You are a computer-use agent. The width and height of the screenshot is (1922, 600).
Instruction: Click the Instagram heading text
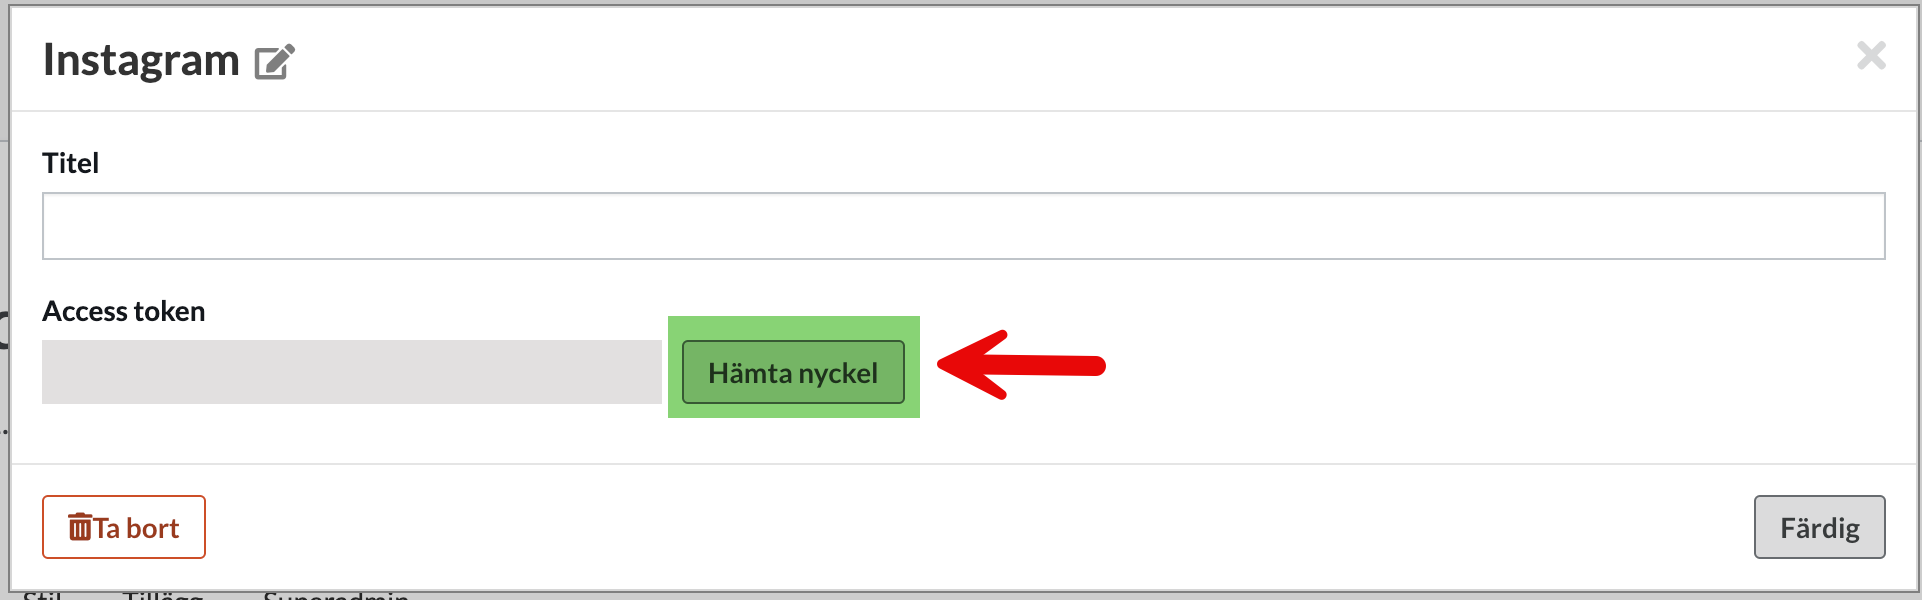[141, 60]
